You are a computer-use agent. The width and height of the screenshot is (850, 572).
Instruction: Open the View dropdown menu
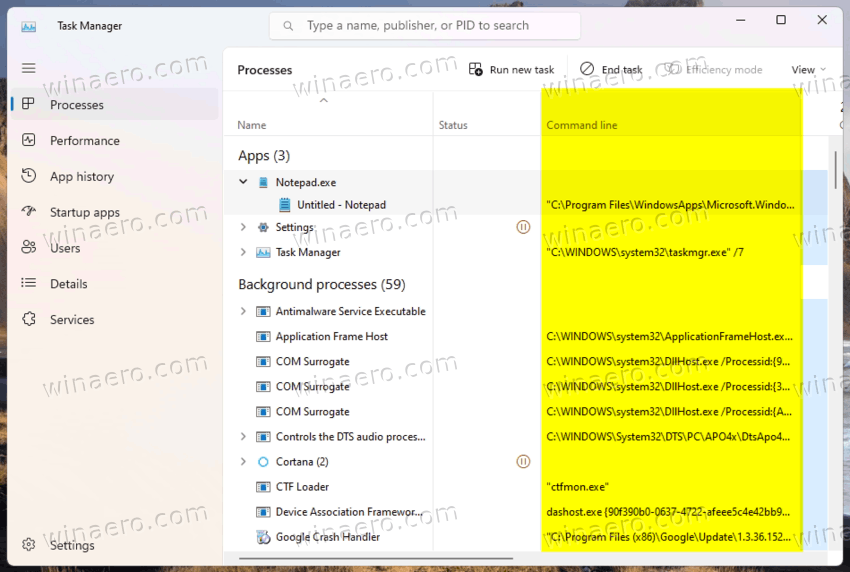click(x=808, y=69)
